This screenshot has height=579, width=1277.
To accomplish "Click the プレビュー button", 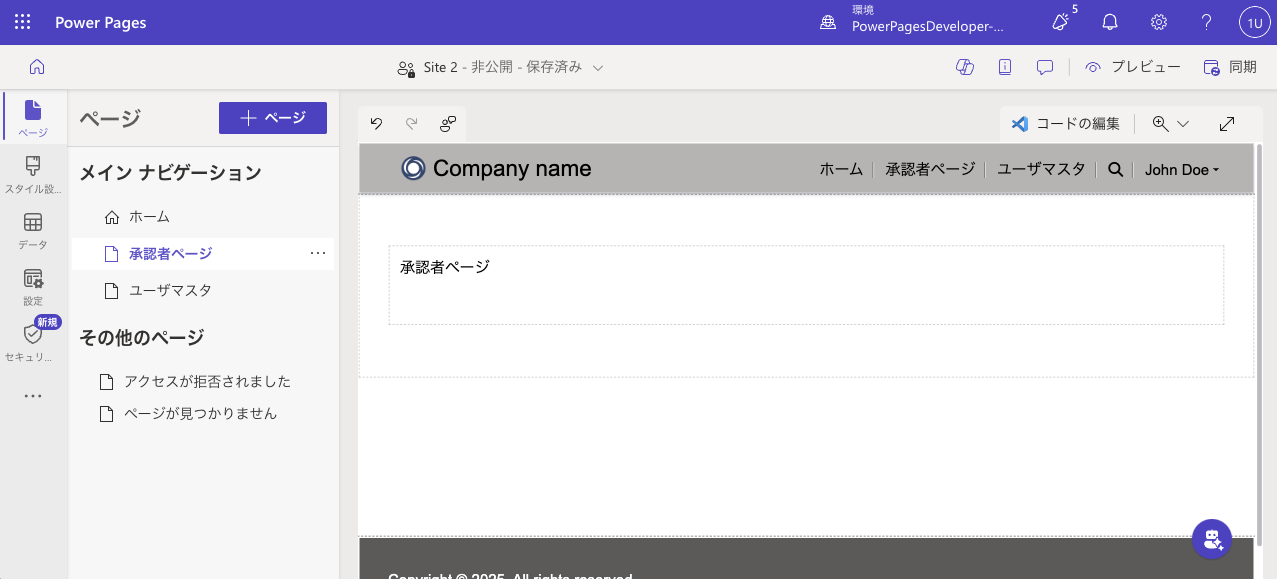I will pos(1133,67).
